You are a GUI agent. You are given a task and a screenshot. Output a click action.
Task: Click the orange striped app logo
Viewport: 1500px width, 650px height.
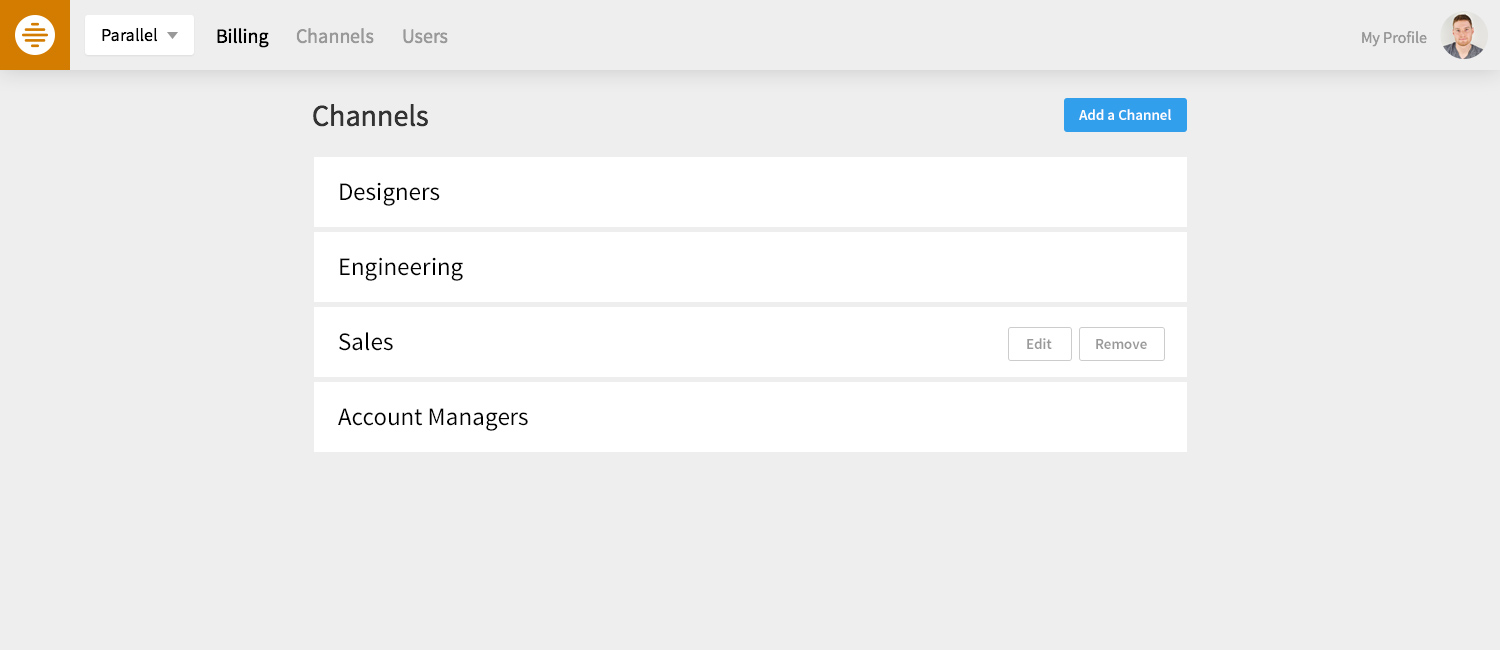click(35, 35)
